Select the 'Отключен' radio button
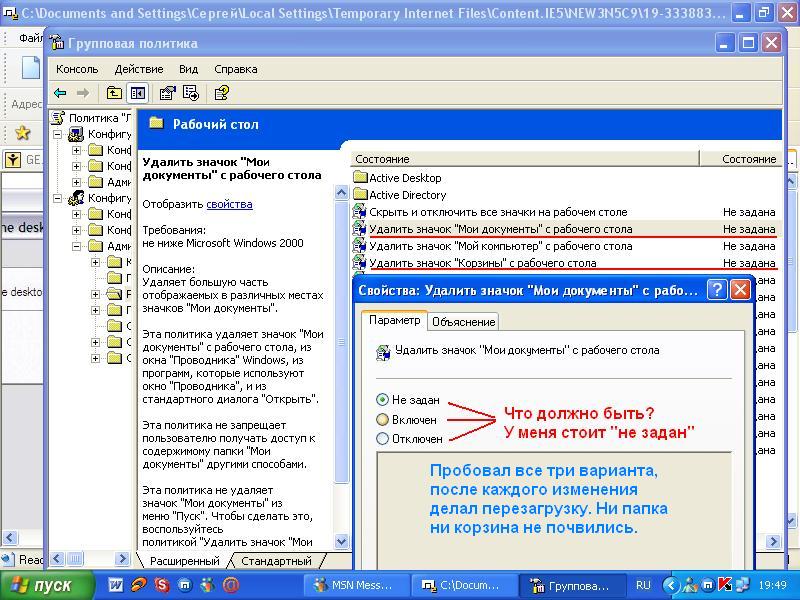800x600 pixels. [382, 438]
